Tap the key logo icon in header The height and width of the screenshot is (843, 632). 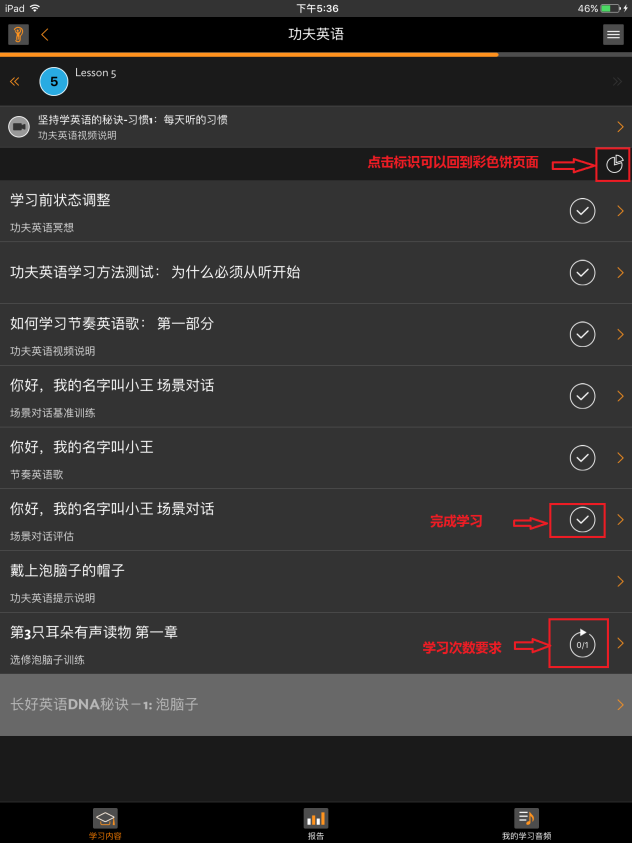18,35
